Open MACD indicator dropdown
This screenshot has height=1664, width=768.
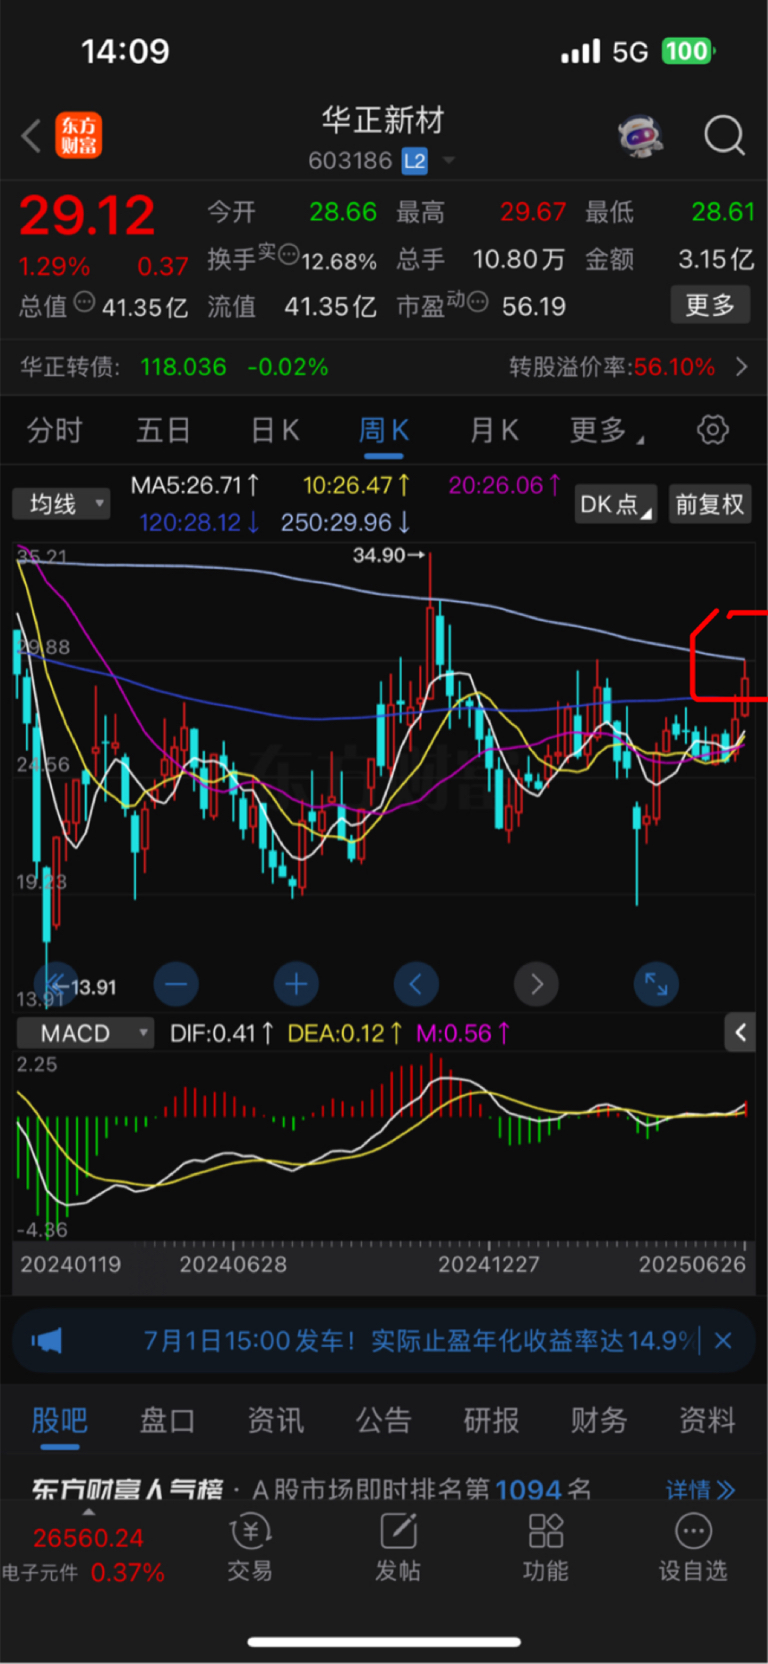coord(86,1033)
